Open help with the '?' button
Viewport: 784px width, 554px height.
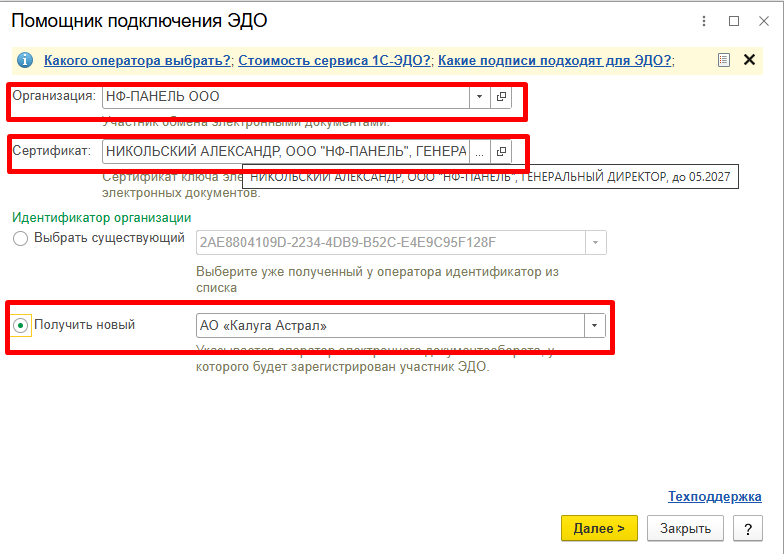[x=748, y=528]
